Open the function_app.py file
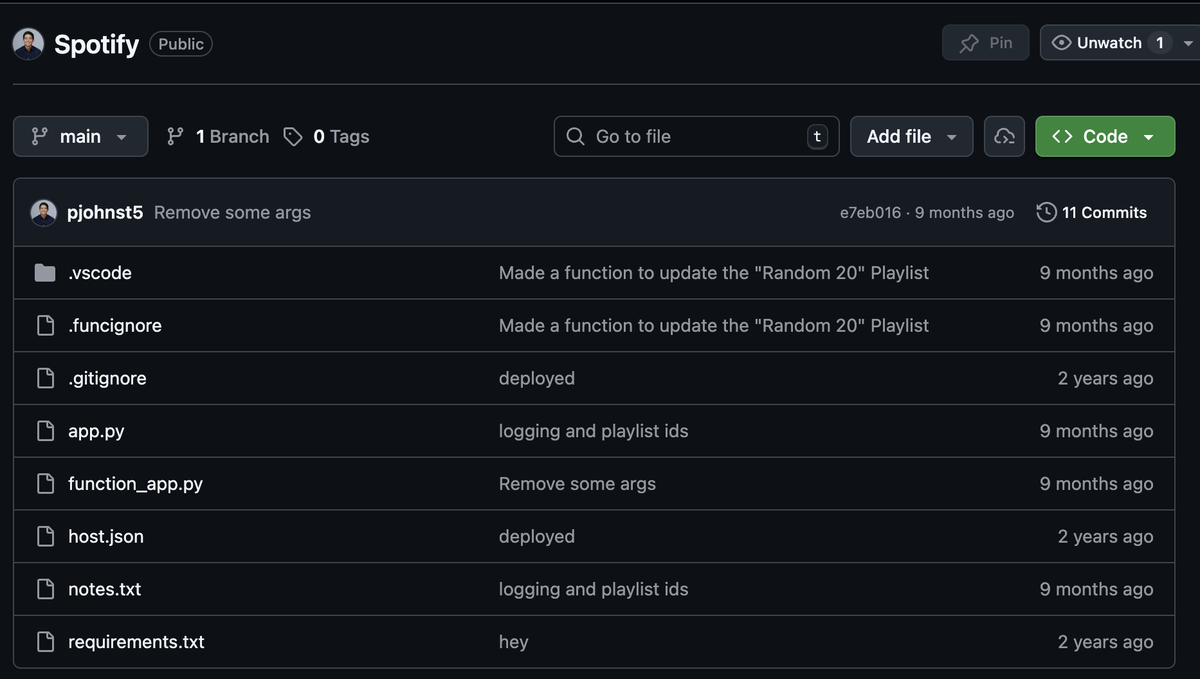This screenshot has height=679, width=1200. [135, 484]
